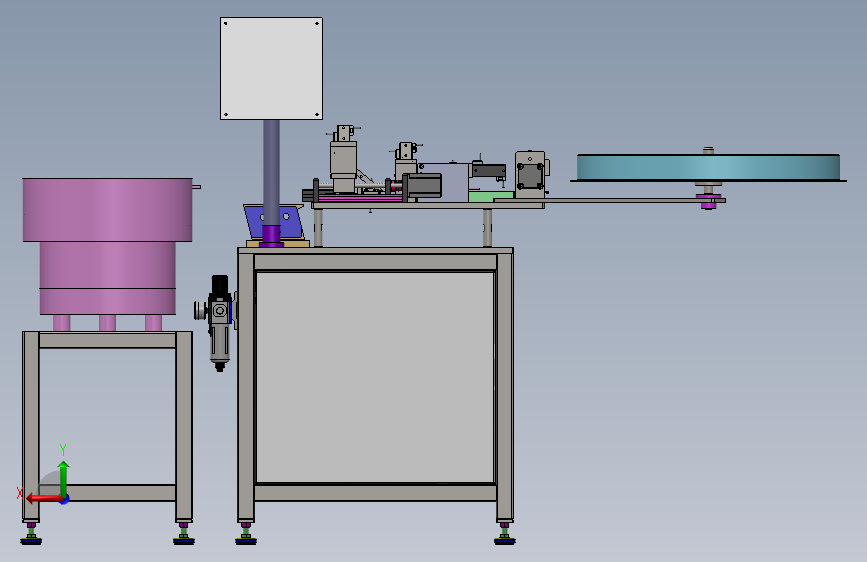The width and height of the screenshot is (867, 562).
Task: Pick the magenta linear slide rail under the cylinders
Action: click(359, 197)
